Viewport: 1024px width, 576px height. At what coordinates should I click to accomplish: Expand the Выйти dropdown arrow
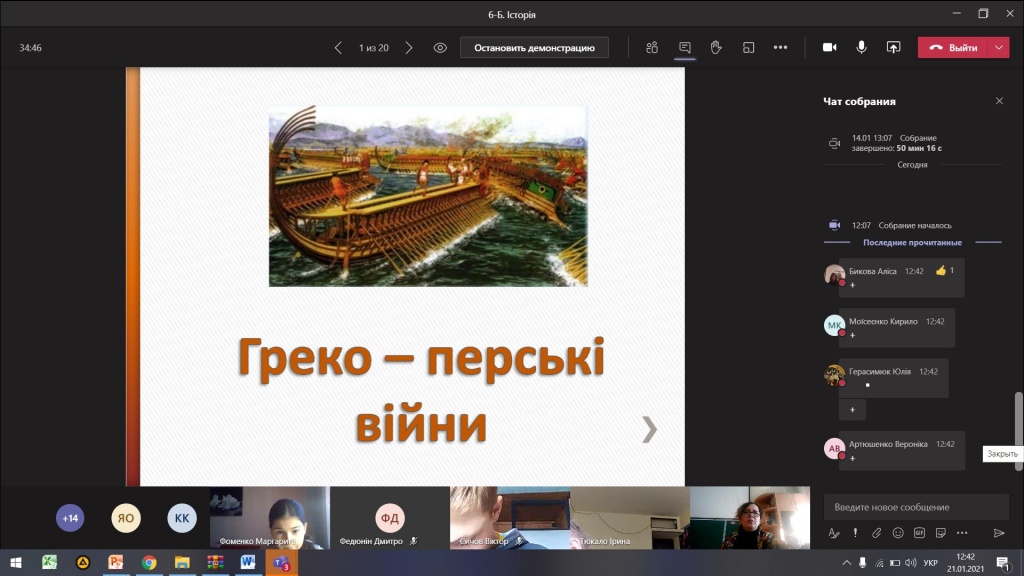999,48
